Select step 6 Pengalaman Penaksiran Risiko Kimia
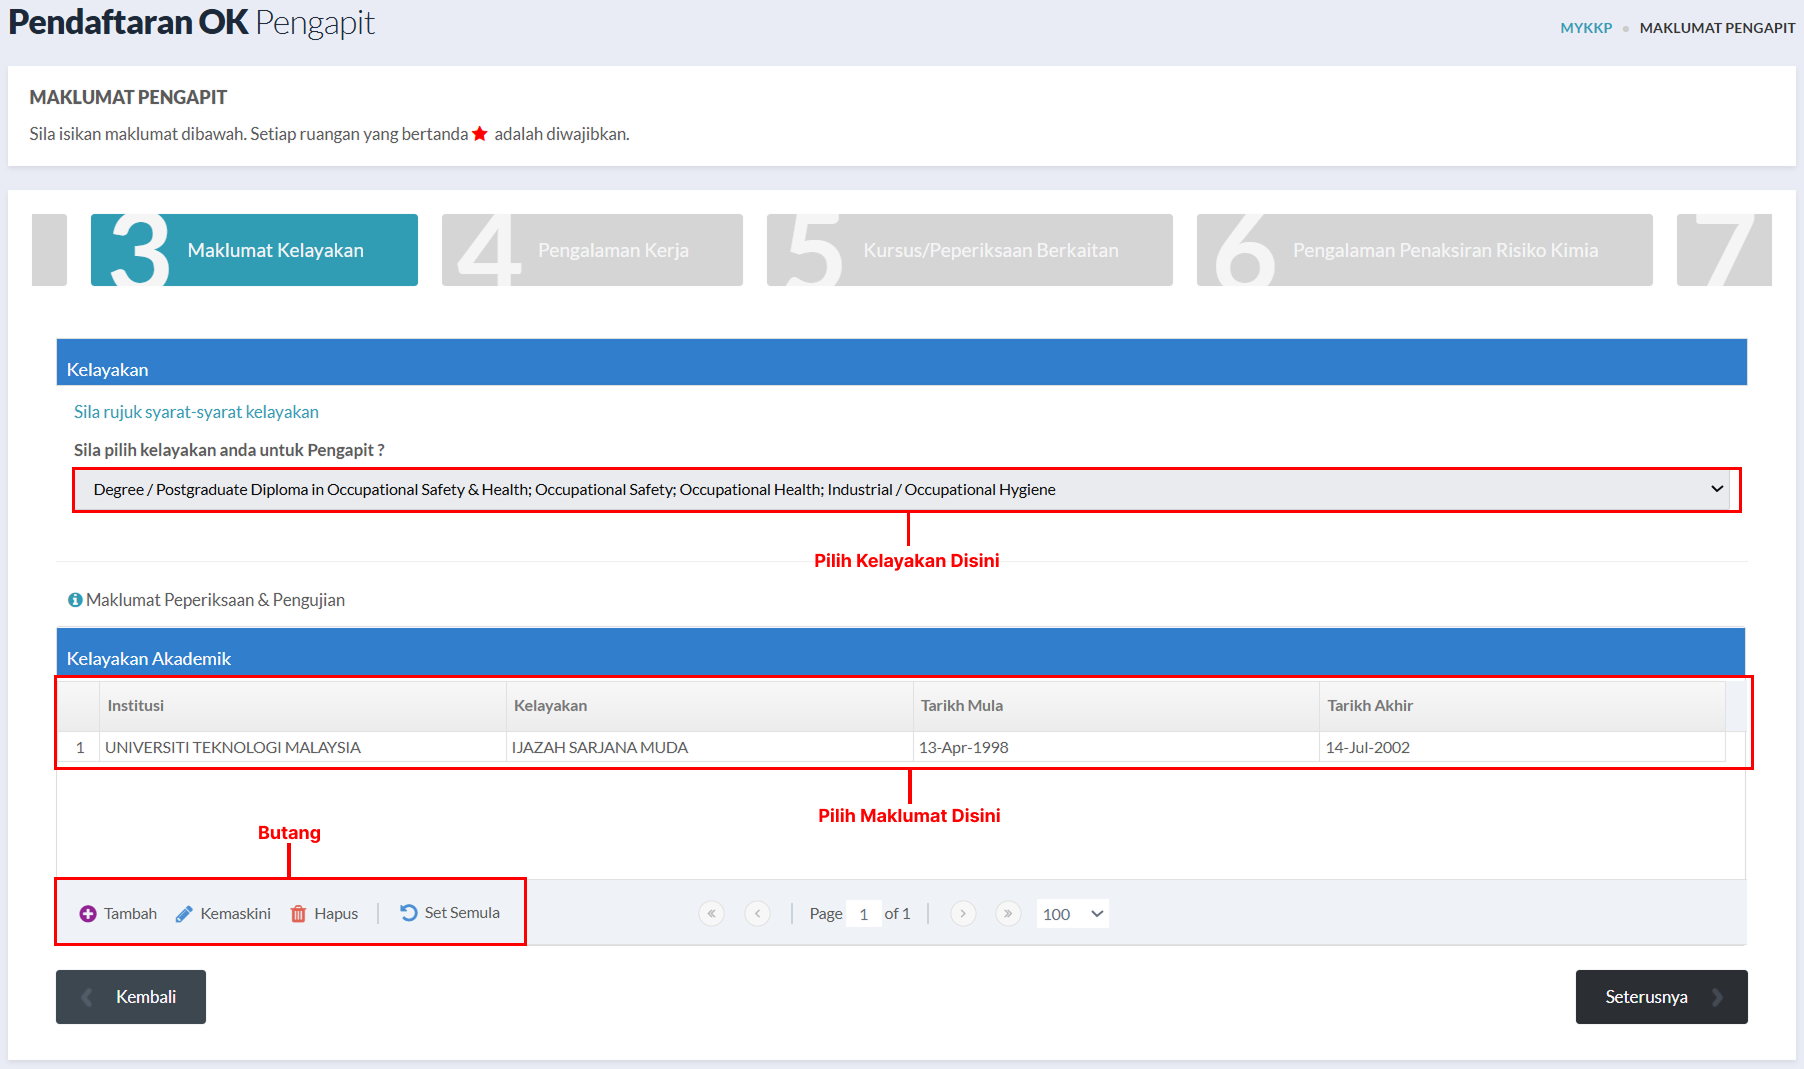 1424,250
